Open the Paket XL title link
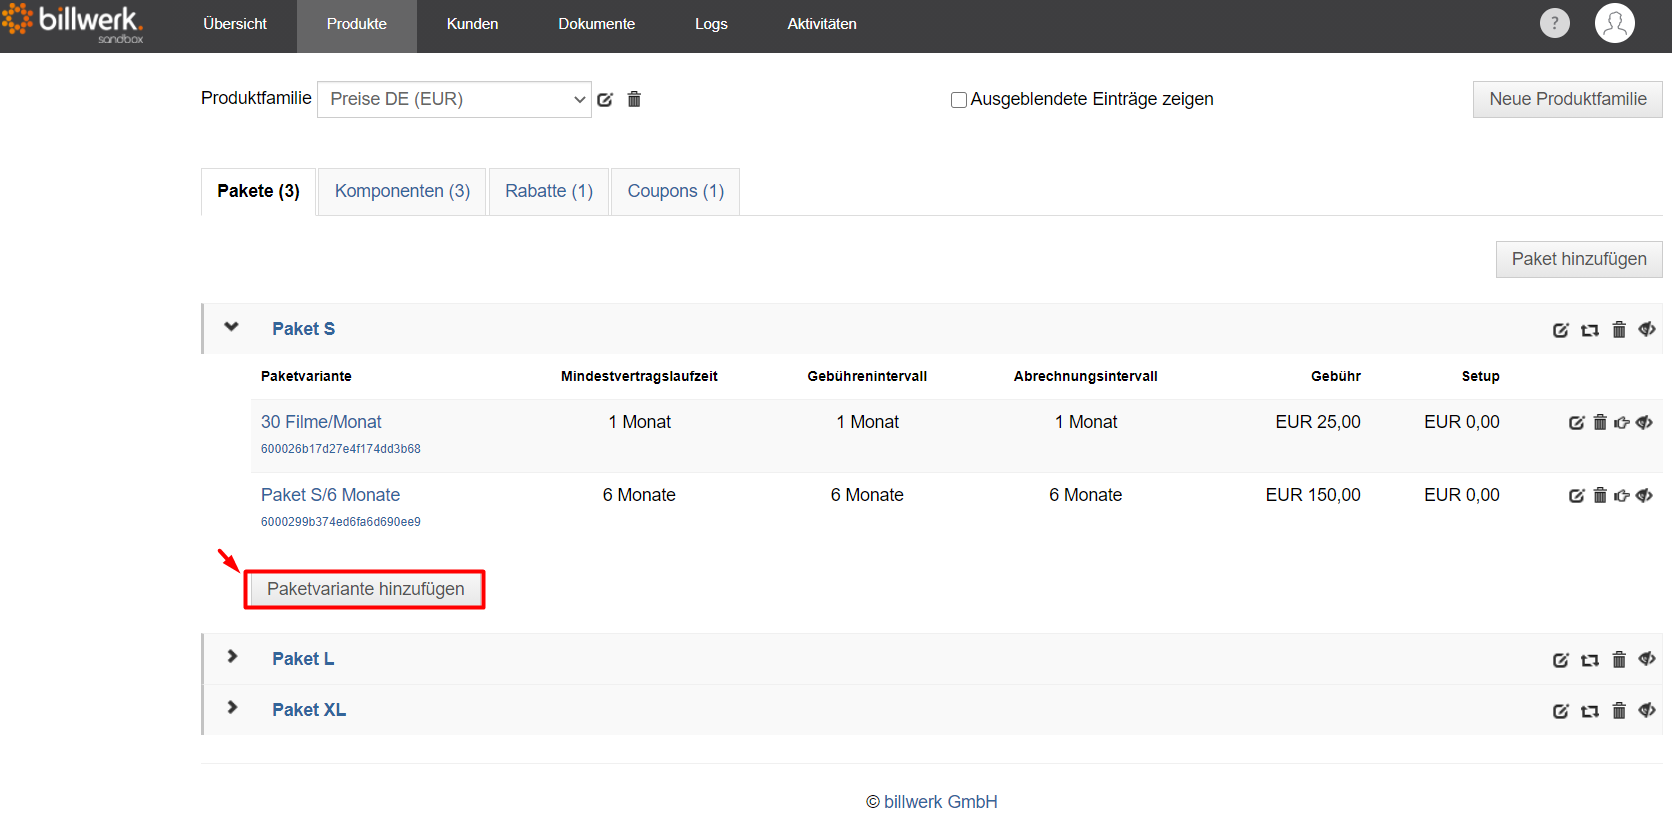The width and height of the screenshot is (1672, 823). tap(309, 710)
